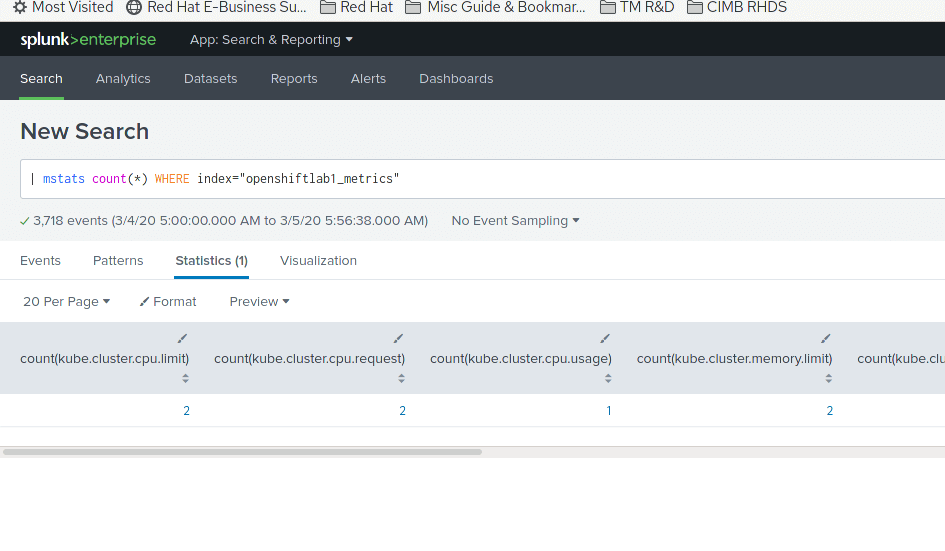Sort by count(kube.cluster.memory.limit) column arrows
Image resolution: width=945 pixels, height=551 pixels.
[x=829, y=378]
